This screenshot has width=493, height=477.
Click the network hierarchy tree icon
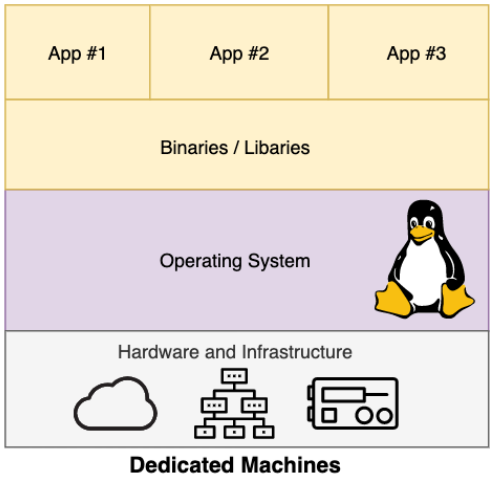point(234,403)
